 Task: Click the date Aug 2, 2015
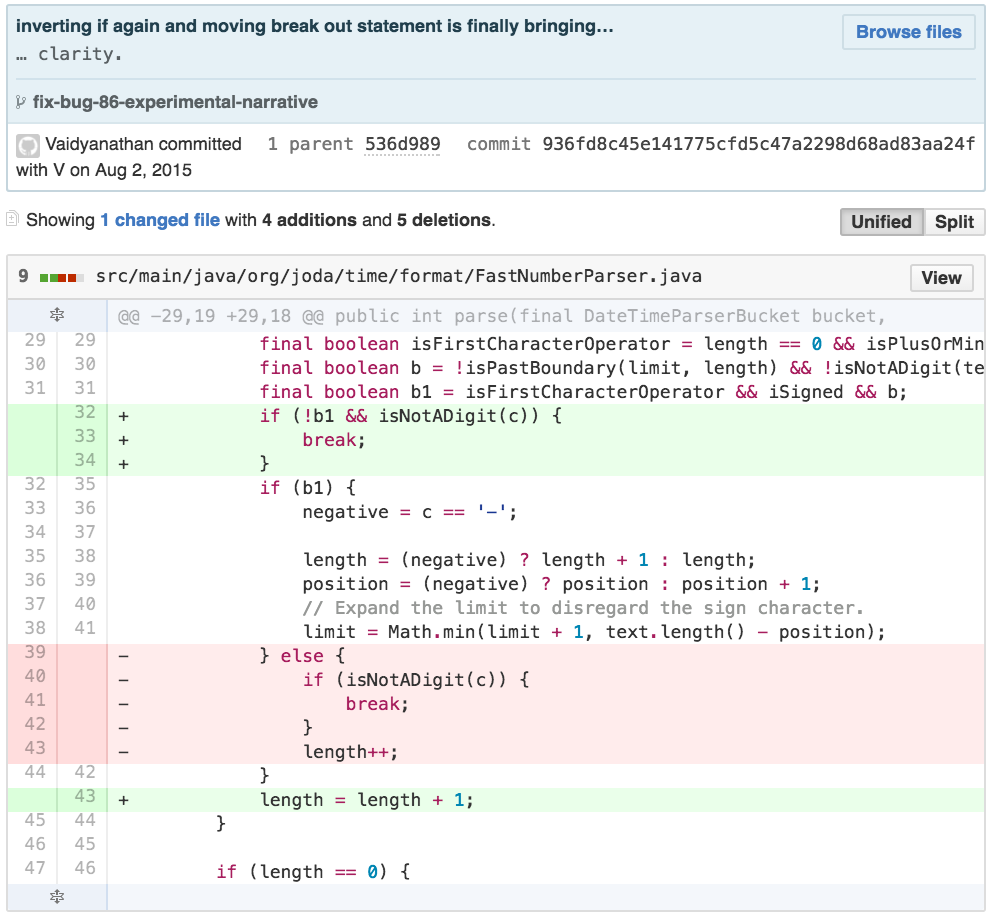tap(143, 170)
